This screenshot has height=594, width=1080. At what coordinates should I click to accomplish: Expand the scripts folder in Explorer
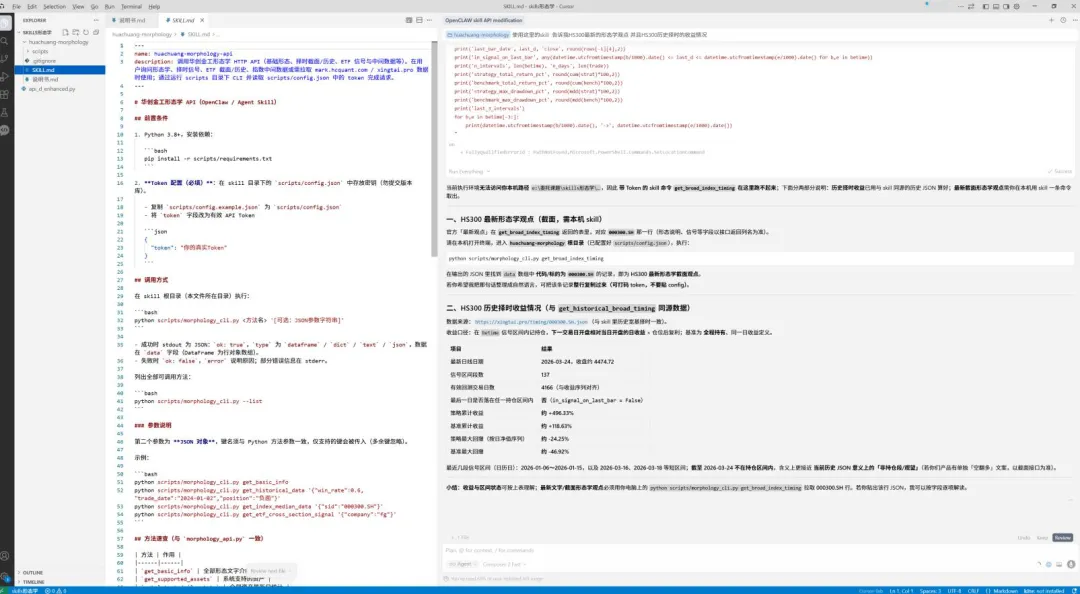40,51
